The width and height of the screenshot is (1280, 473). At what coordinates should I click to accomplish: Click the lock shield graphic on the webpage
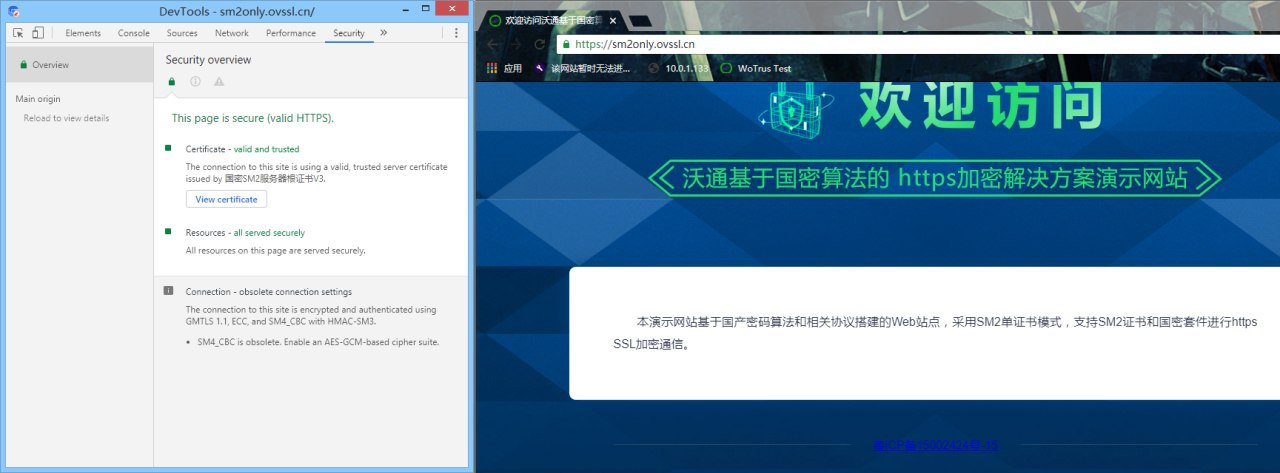[795, 112]
